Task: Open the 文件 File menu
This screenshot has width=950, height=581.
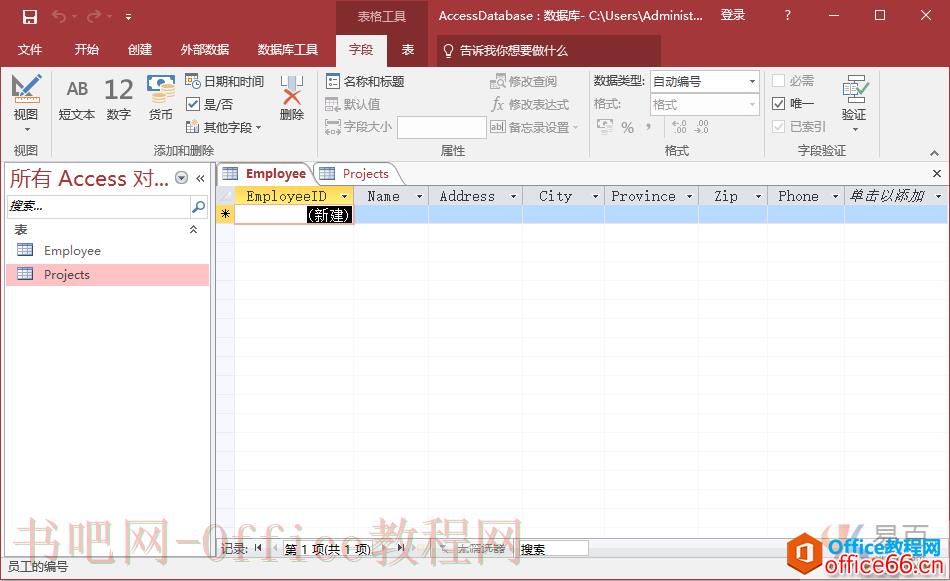Action: tap(30, 50)
